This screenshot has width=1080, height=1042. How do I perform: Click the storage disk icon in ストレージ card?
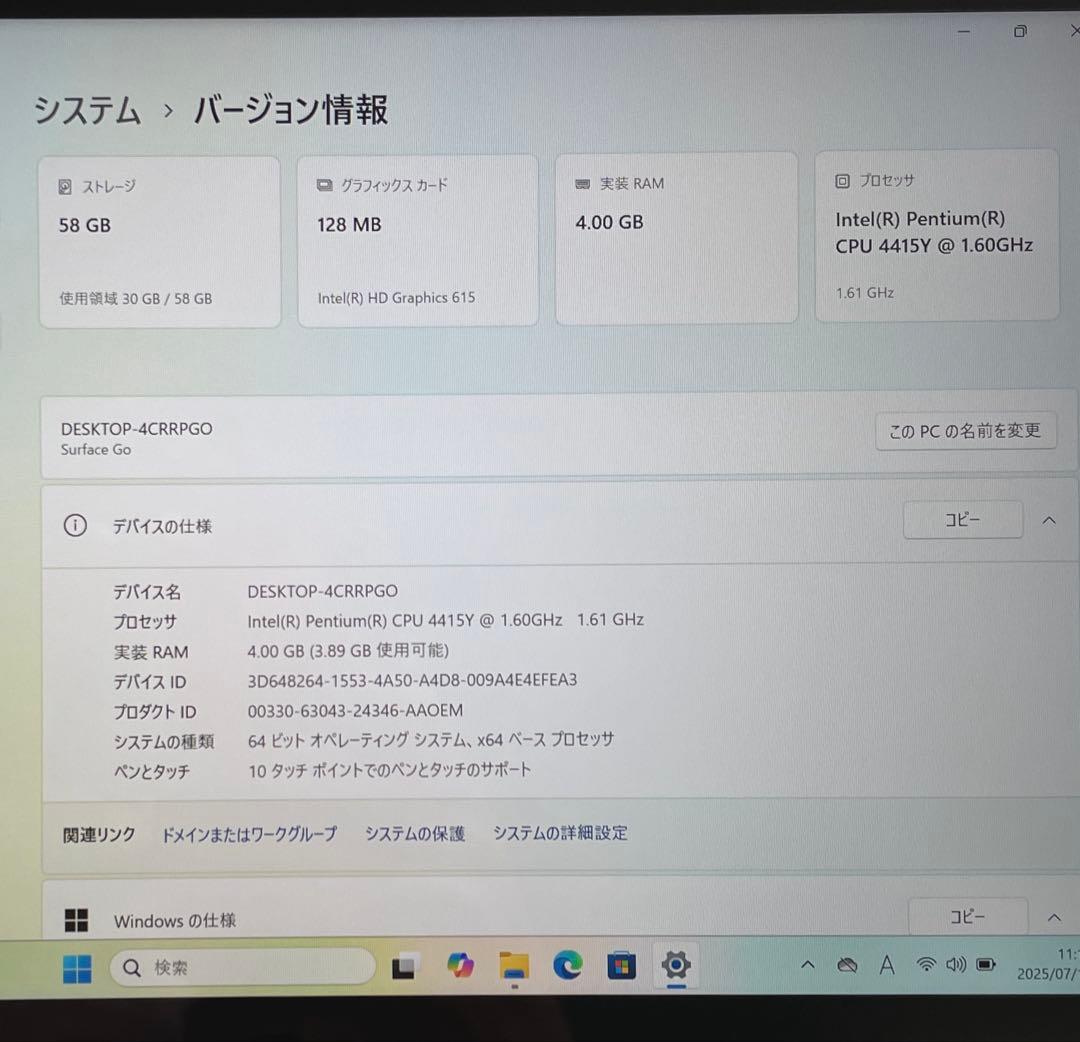[x=65, y=187]
